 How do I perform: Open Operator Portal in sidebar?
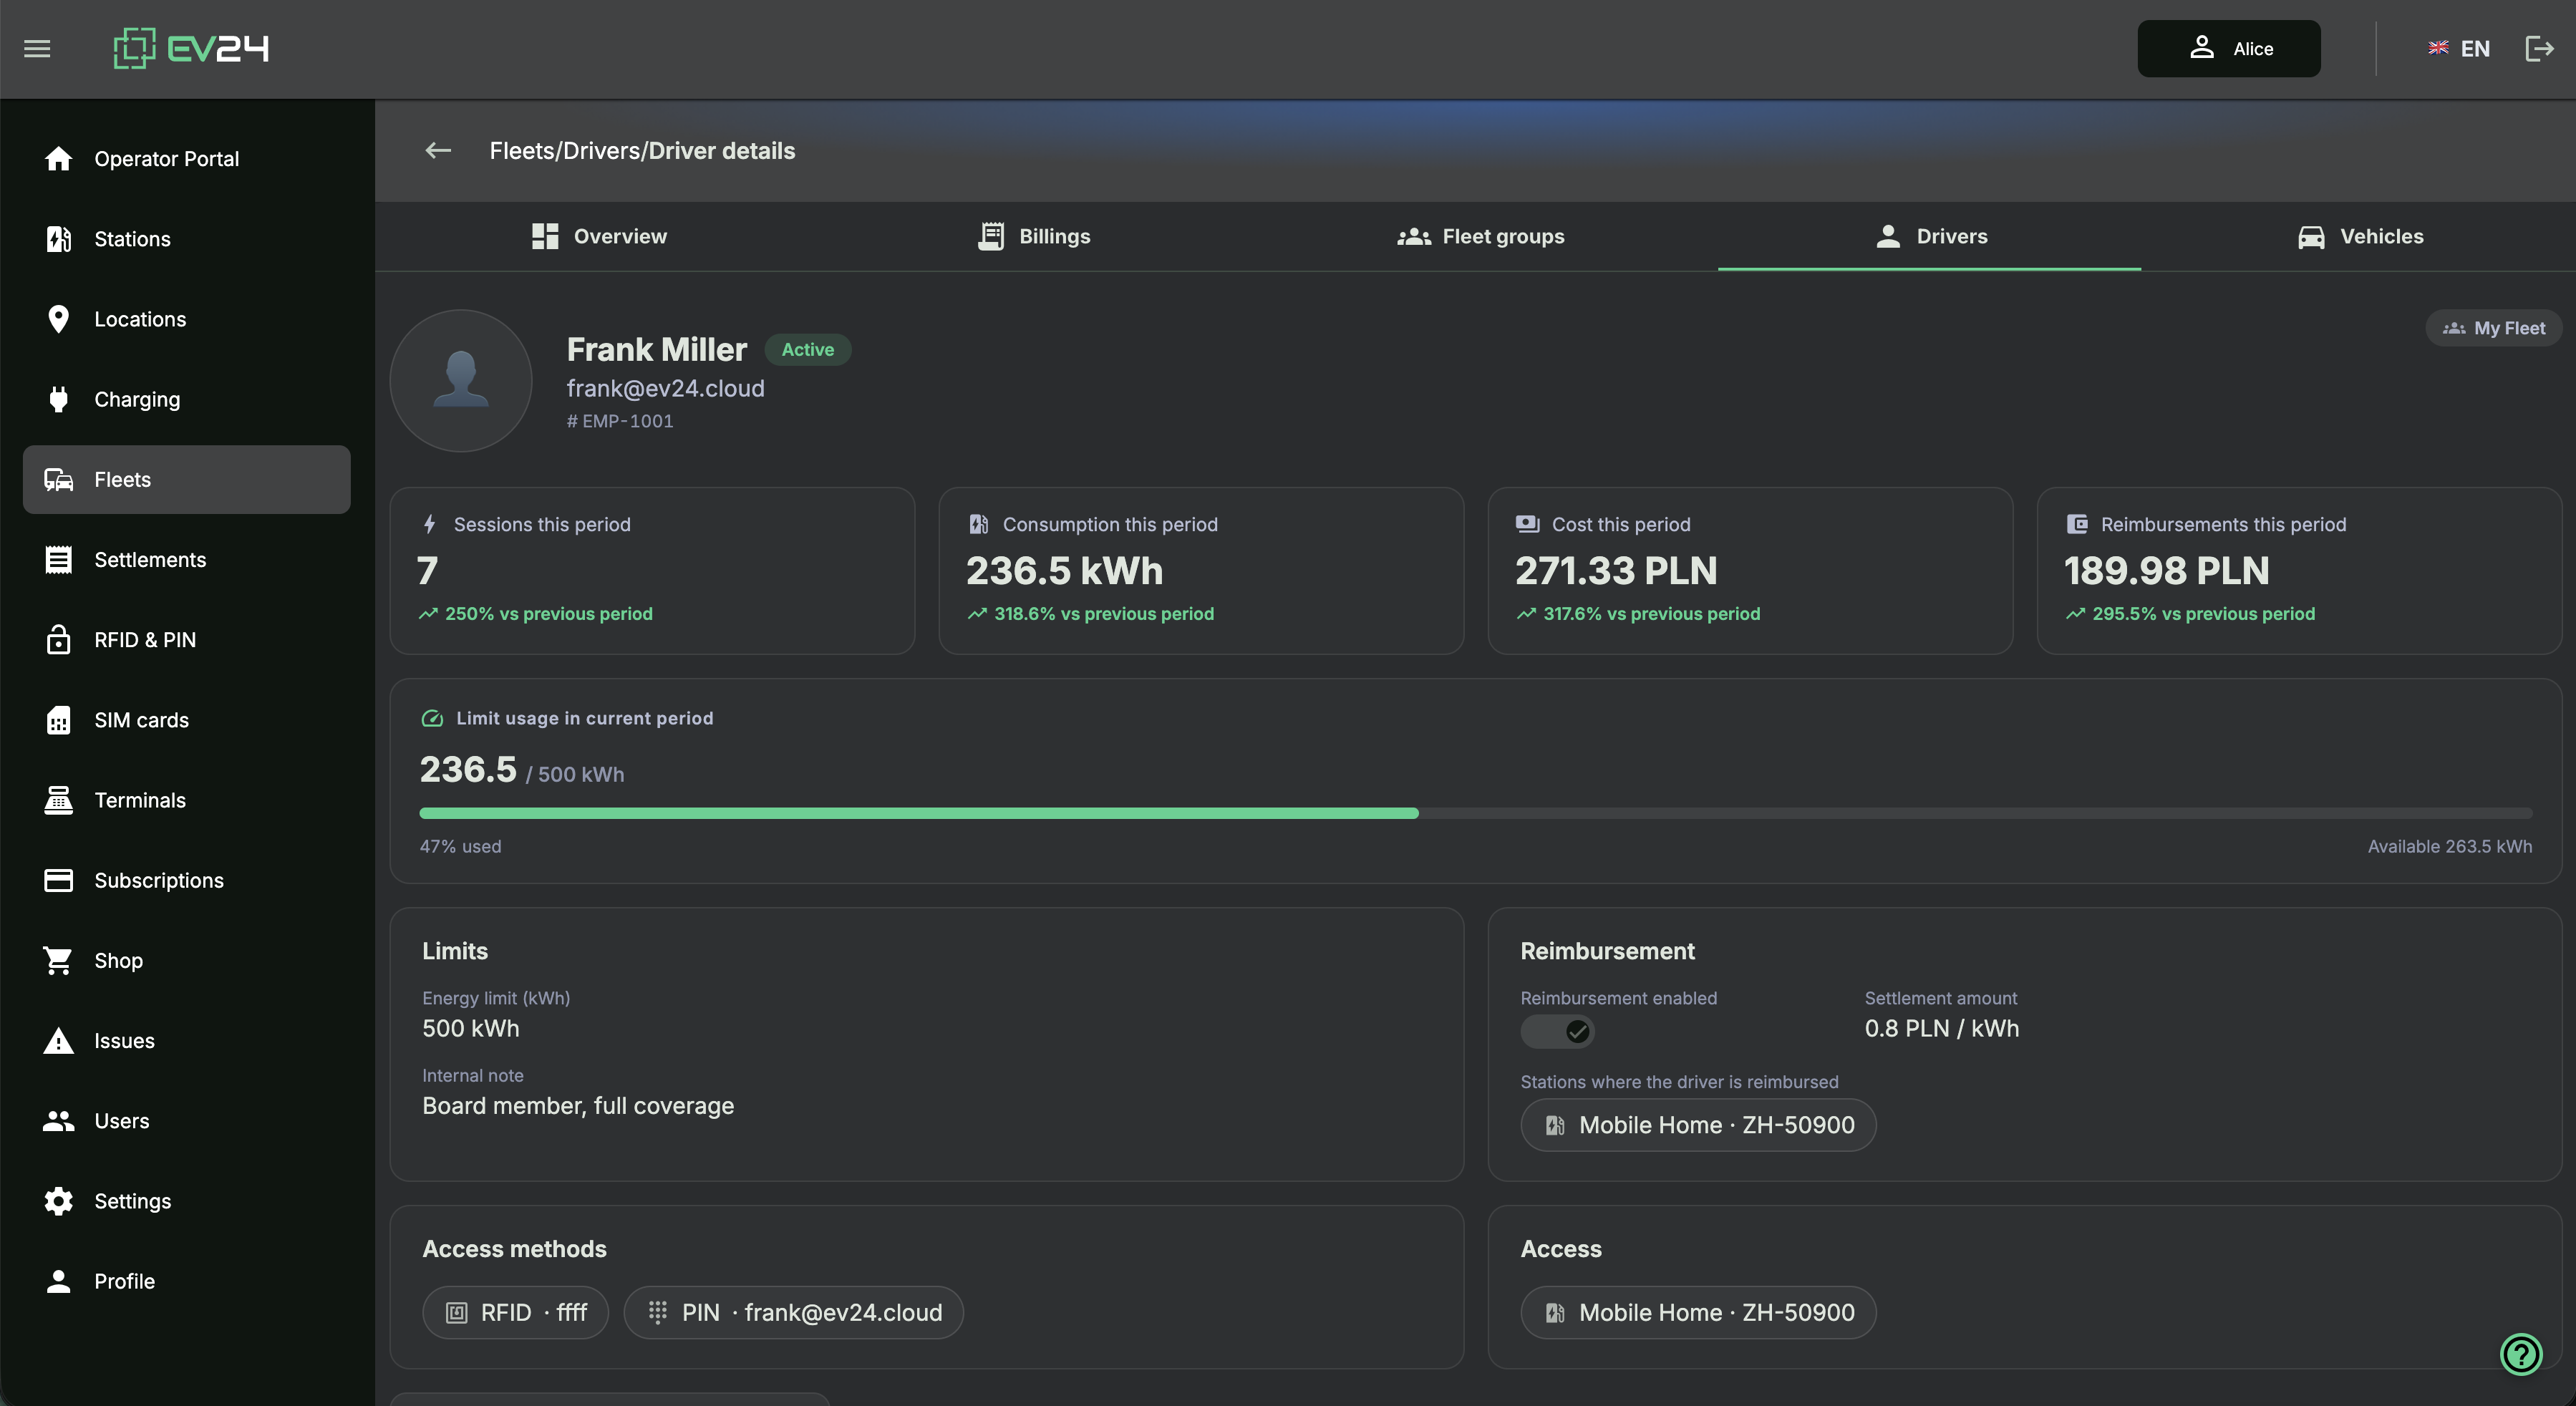(x=187, y=159)
